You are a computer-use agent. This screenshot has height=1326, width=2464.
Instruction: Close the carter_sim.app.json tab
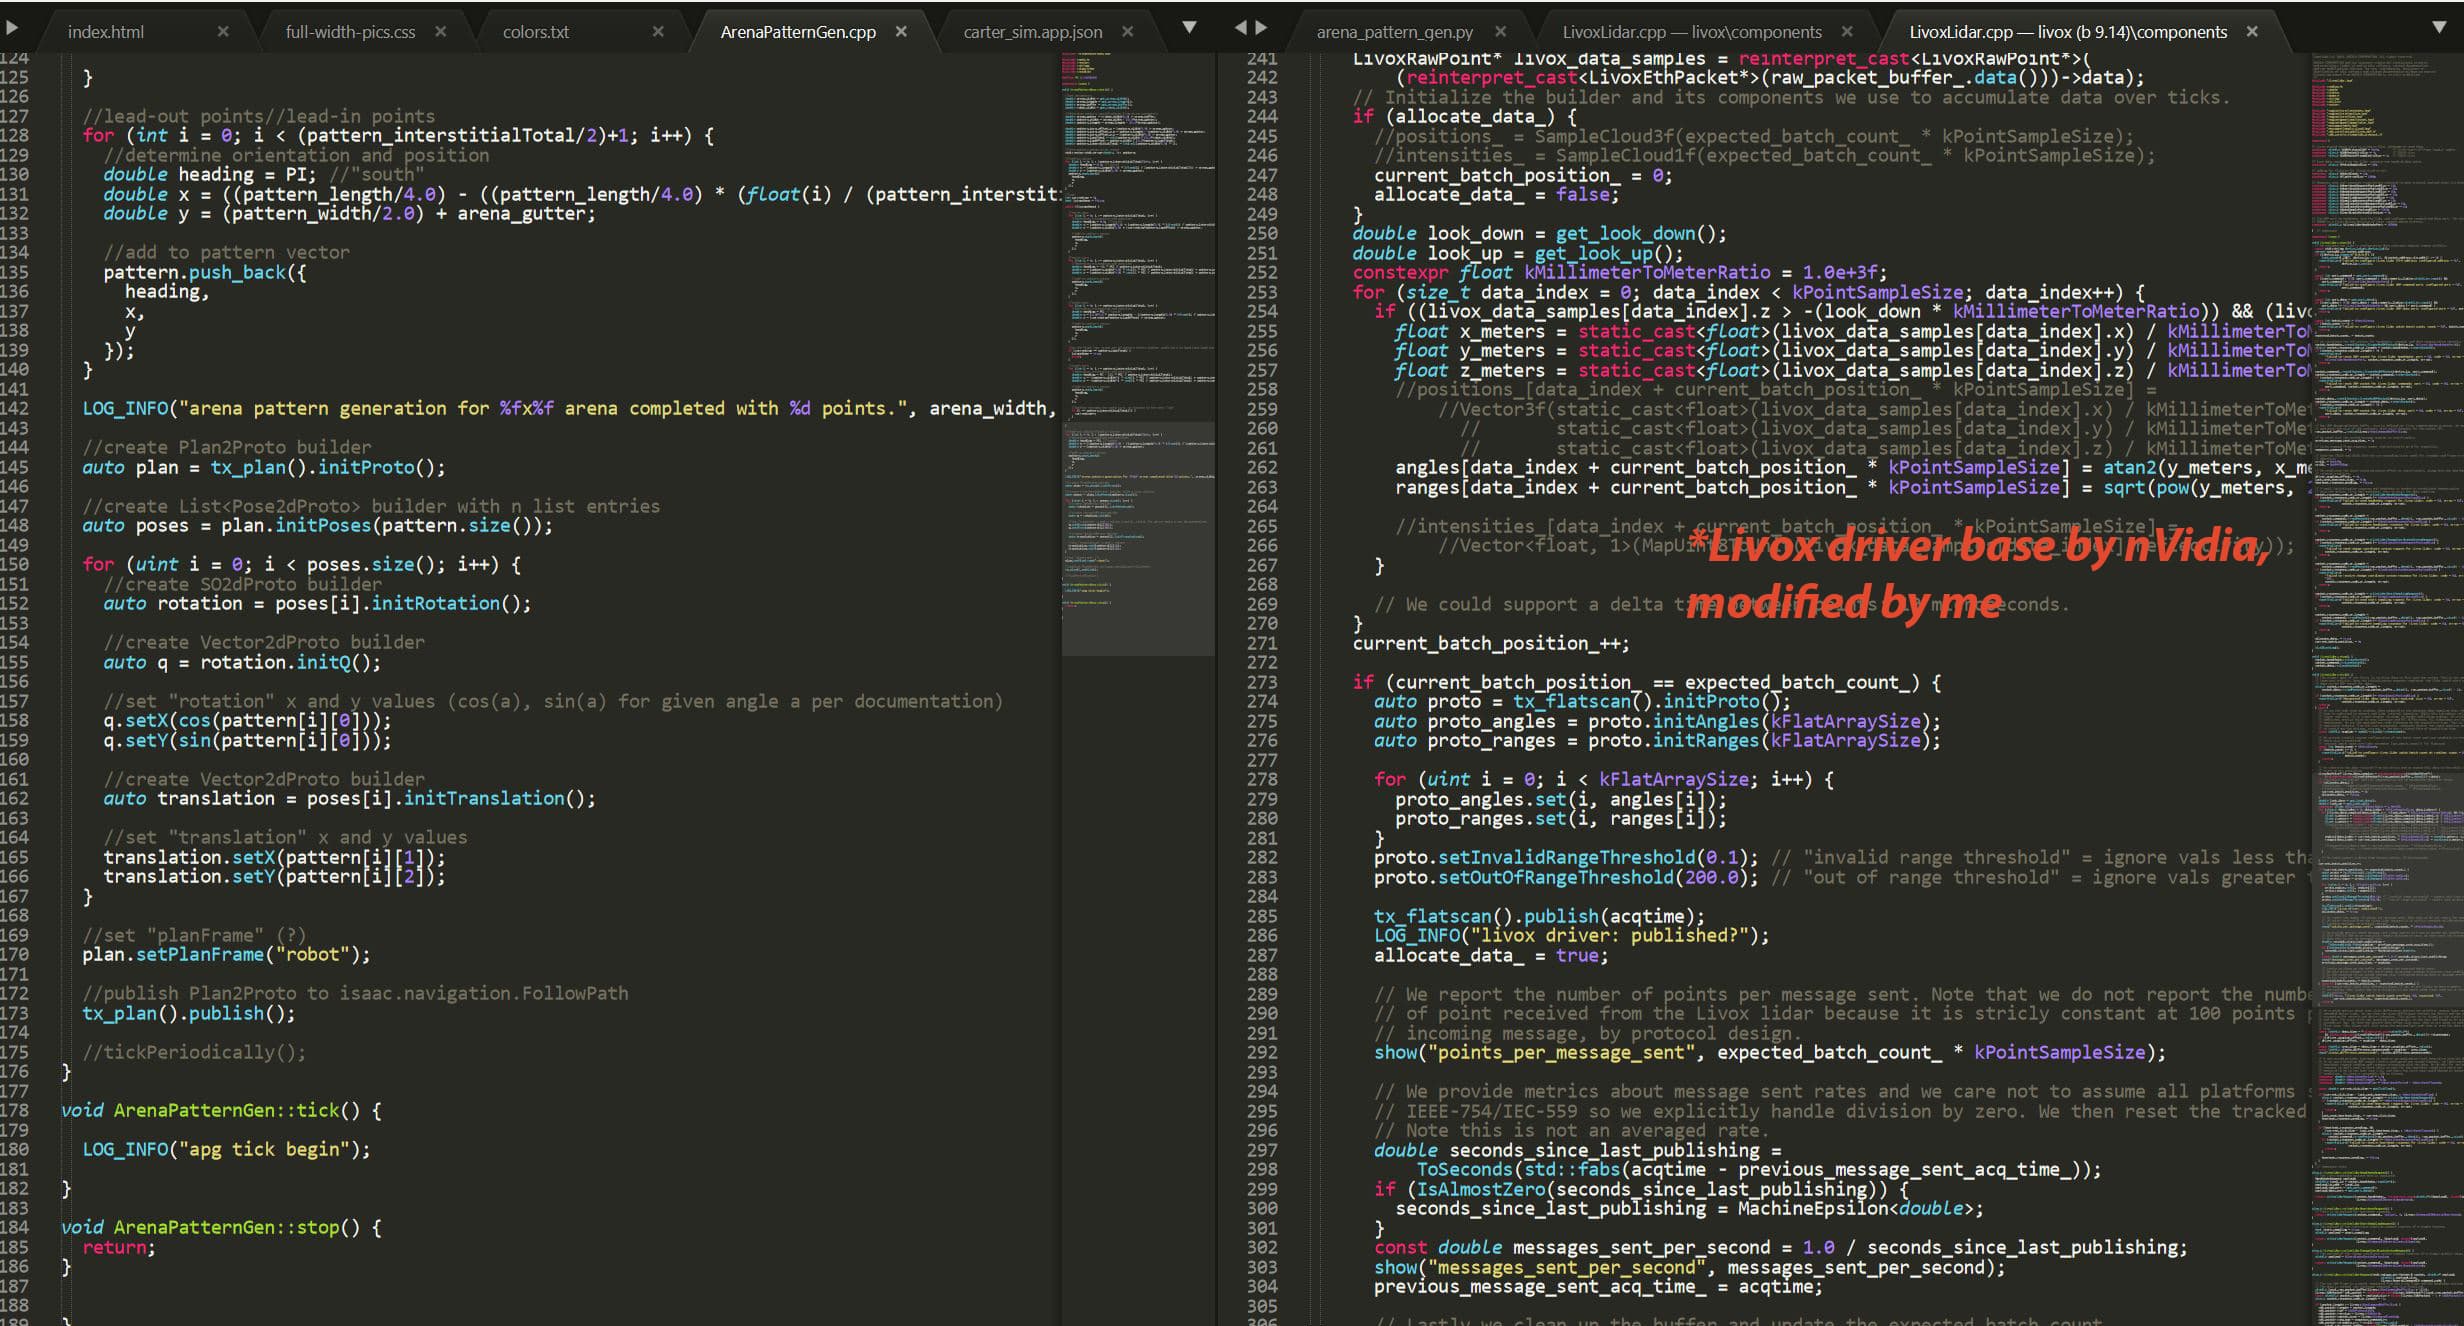(1128, 32)
